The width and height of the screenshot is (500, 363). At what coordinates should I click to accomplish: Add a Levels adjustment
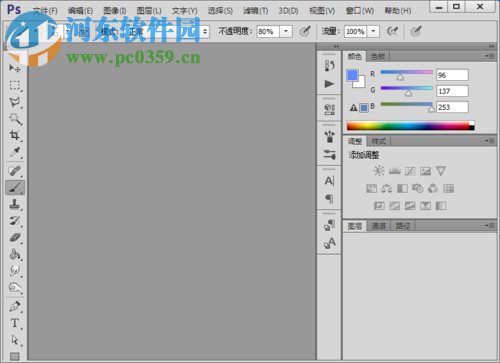(x=395, y=171)
